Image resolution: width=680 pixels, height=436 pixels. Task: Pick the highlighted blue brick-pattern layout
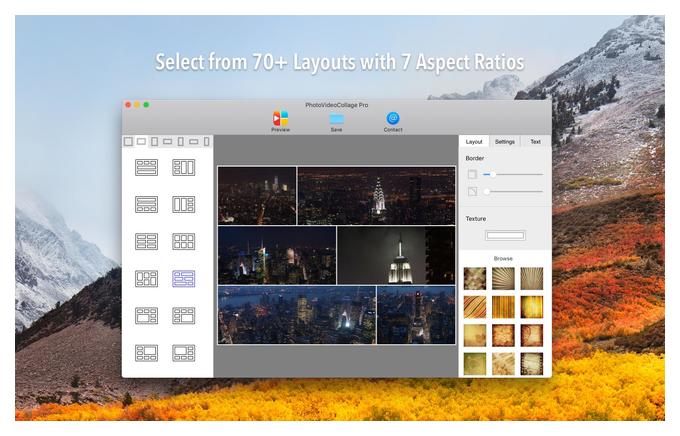coord(183,279)
